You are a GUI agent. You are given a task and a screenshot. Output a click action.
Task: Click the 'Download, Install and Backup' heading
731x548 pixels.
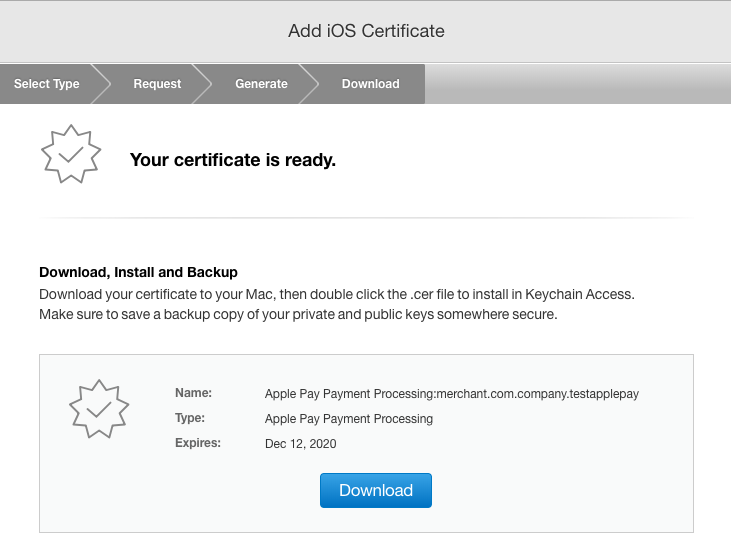138,272
